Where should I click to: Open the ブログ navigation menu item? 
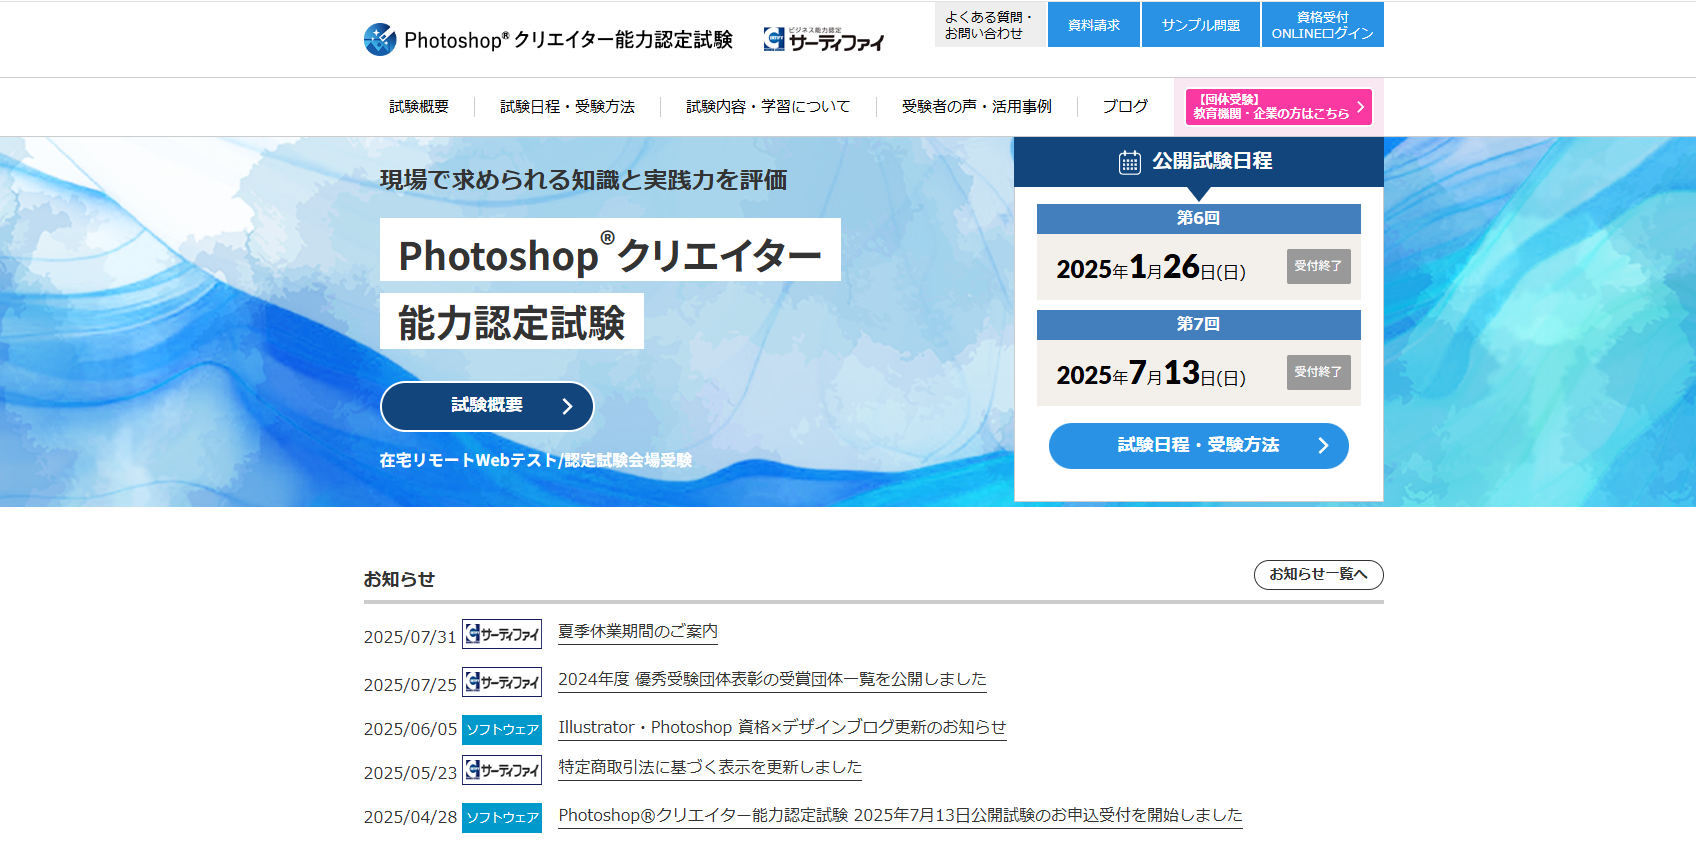pos(1125,106)
